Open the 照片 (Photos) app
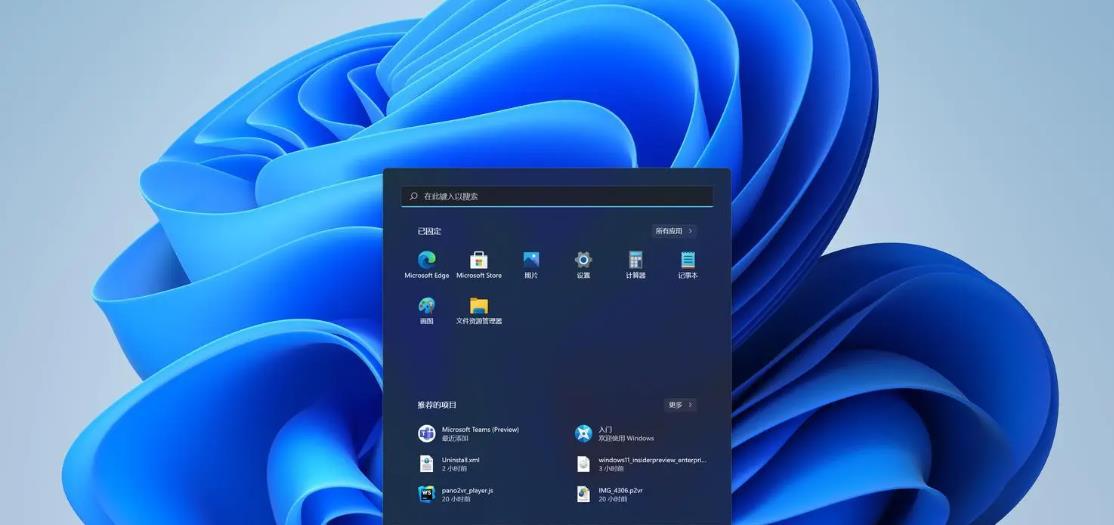The height and width of the screenshot is (525, 1114). point(531,265)
